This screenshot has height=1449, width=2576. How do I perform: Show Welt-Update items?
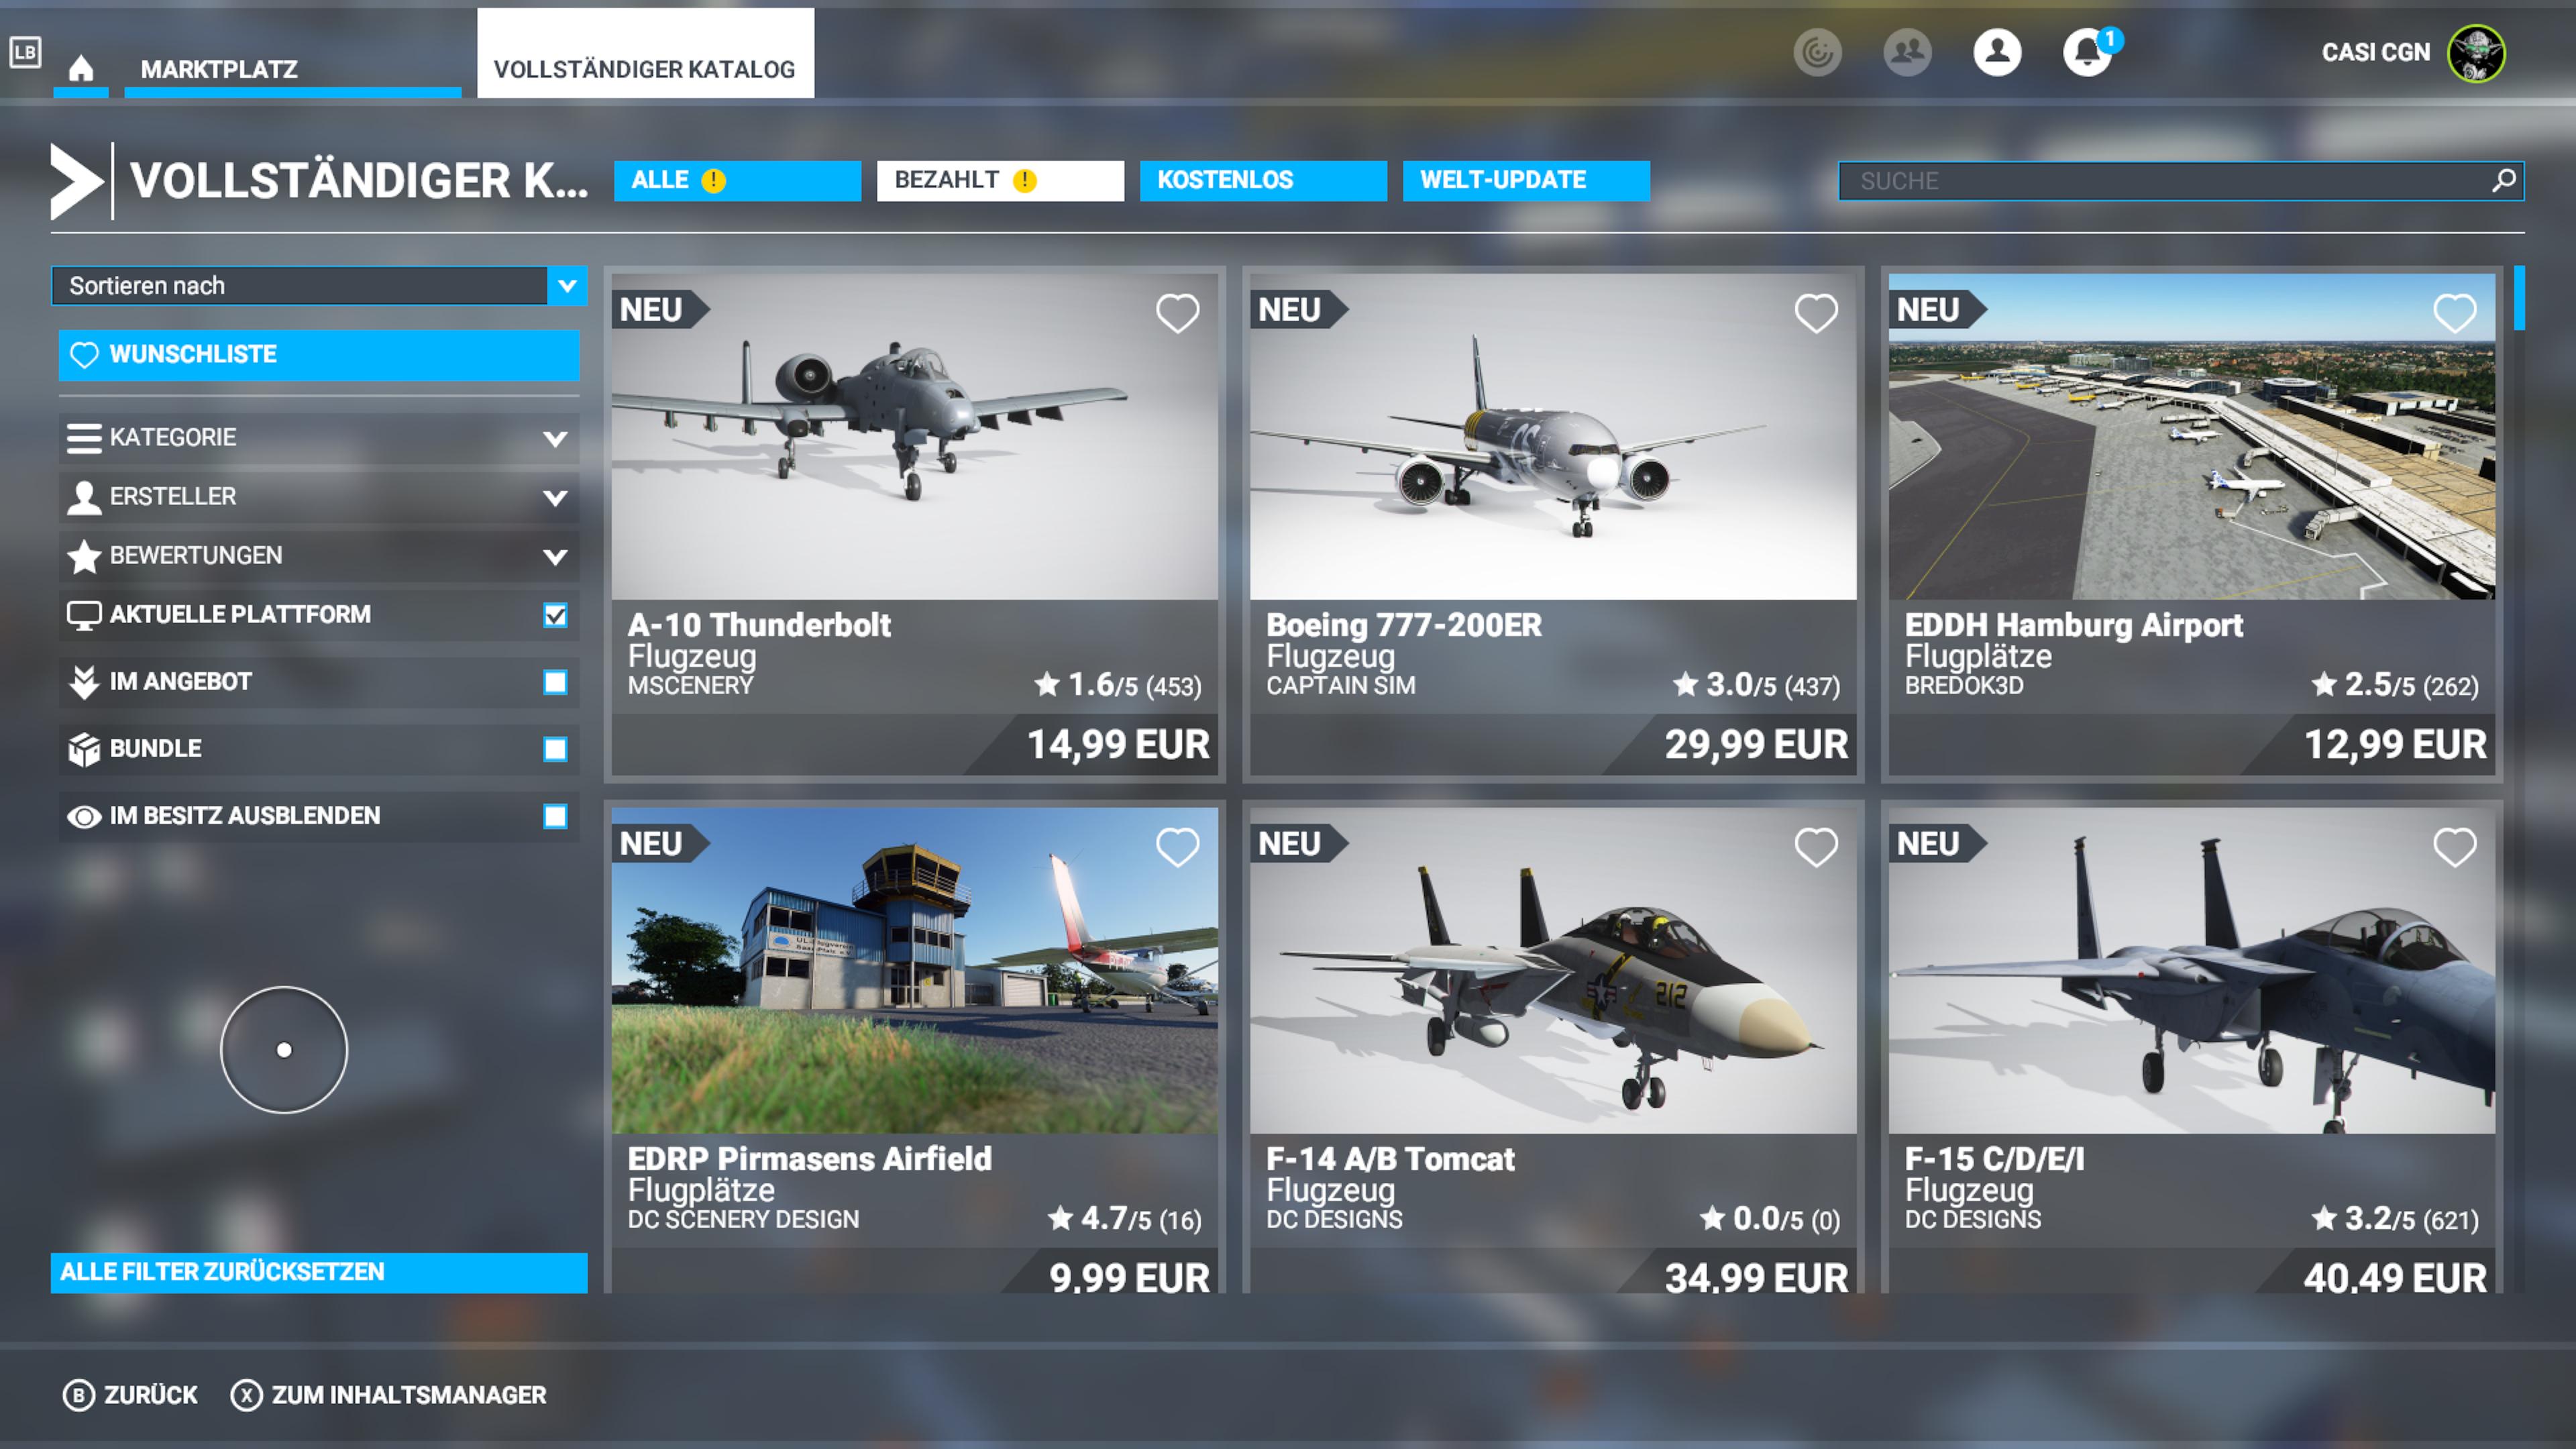(1526, 181)
